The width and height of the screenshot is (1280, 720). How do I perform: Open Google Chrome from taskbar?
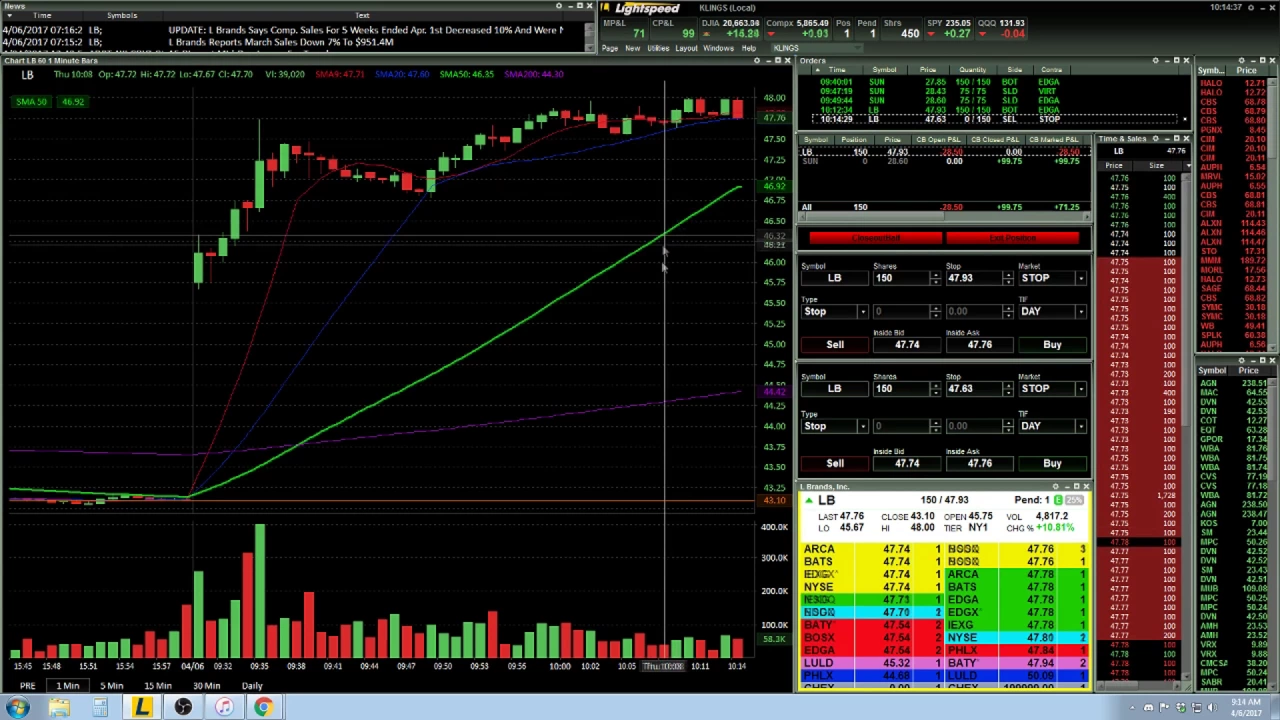pos(263,707)
